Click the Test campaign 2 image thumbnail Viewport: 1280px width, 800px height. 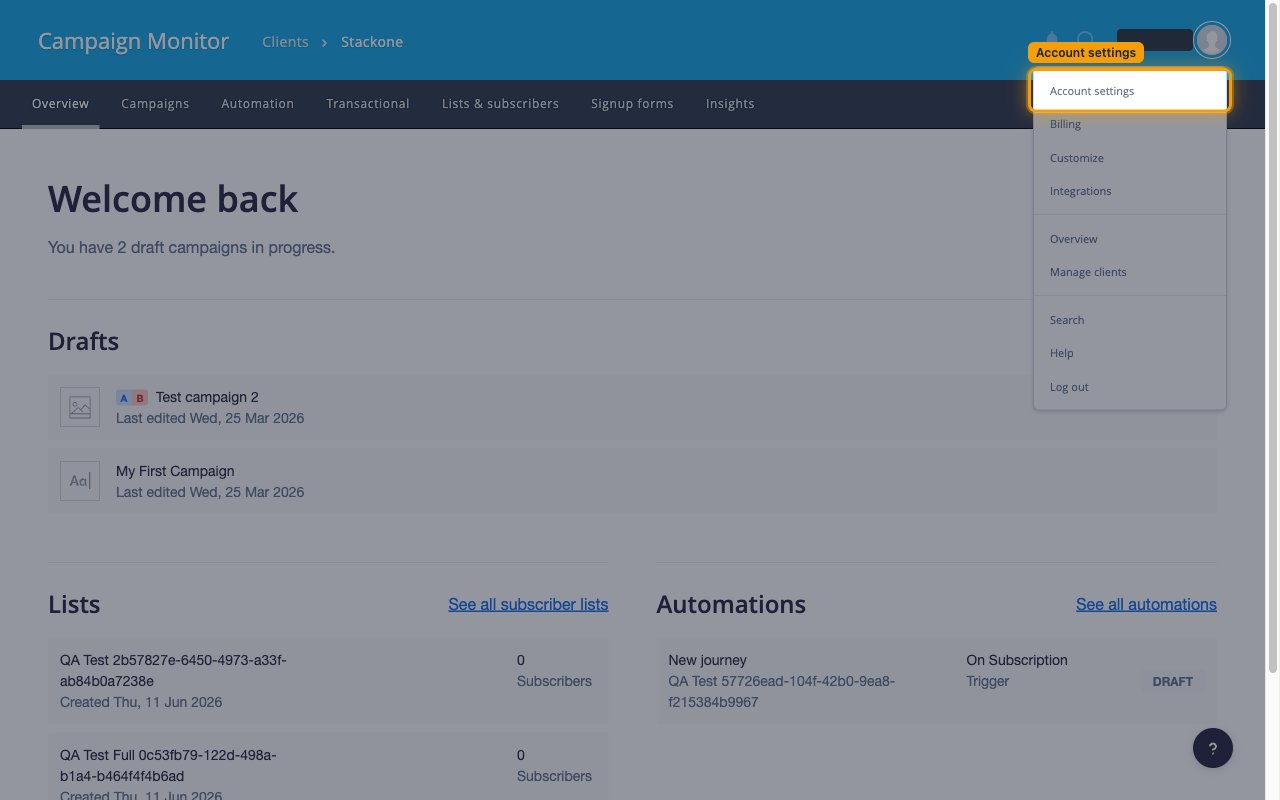pyautogui.click(x=80, y=407)
